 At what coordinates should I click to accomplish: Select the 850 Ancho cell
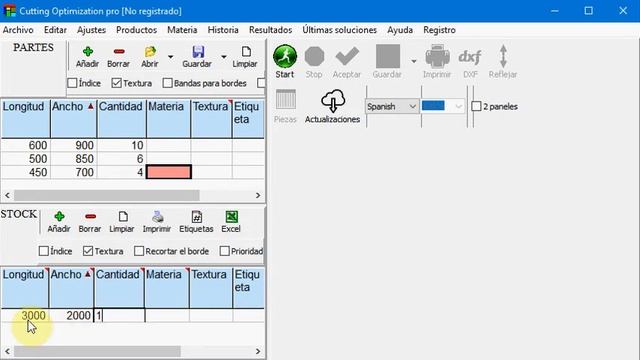click(73, 159)
